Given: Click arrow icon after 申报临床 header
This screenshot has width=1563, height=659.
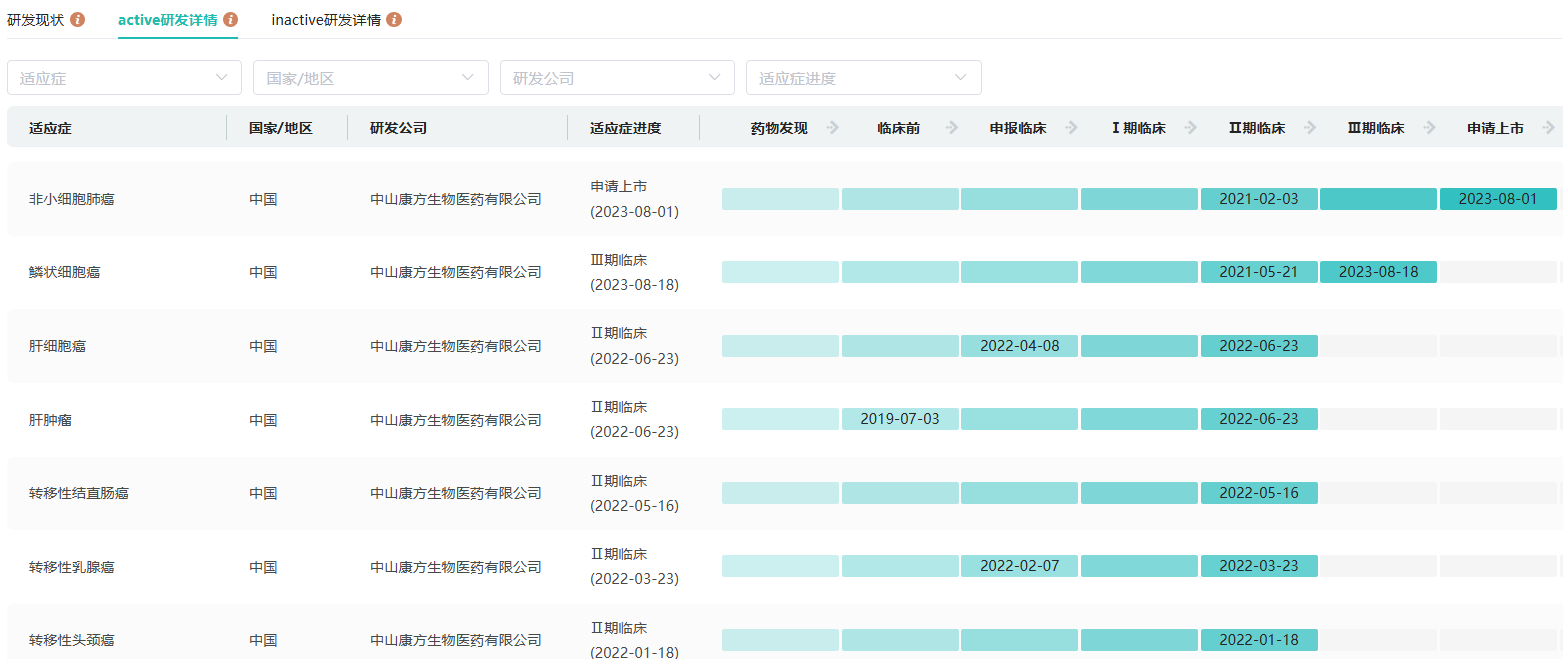Looking at the screenshot, I should click(1071, 128).
